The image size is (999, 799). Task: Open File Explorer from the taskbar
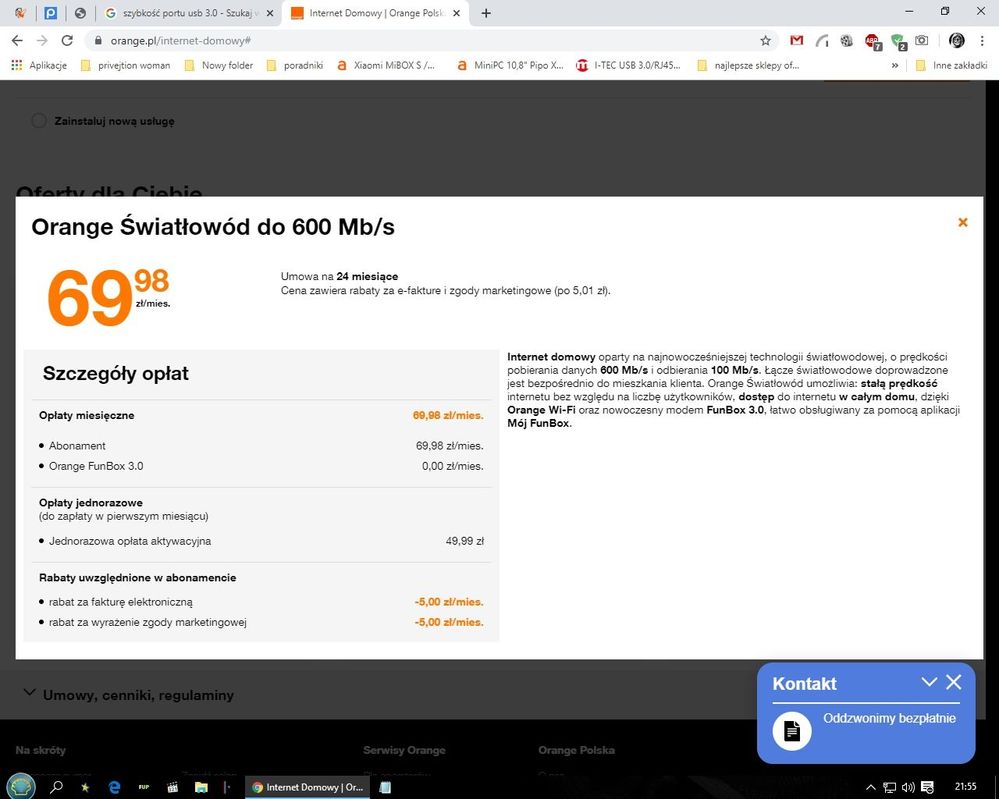[201, 787]
